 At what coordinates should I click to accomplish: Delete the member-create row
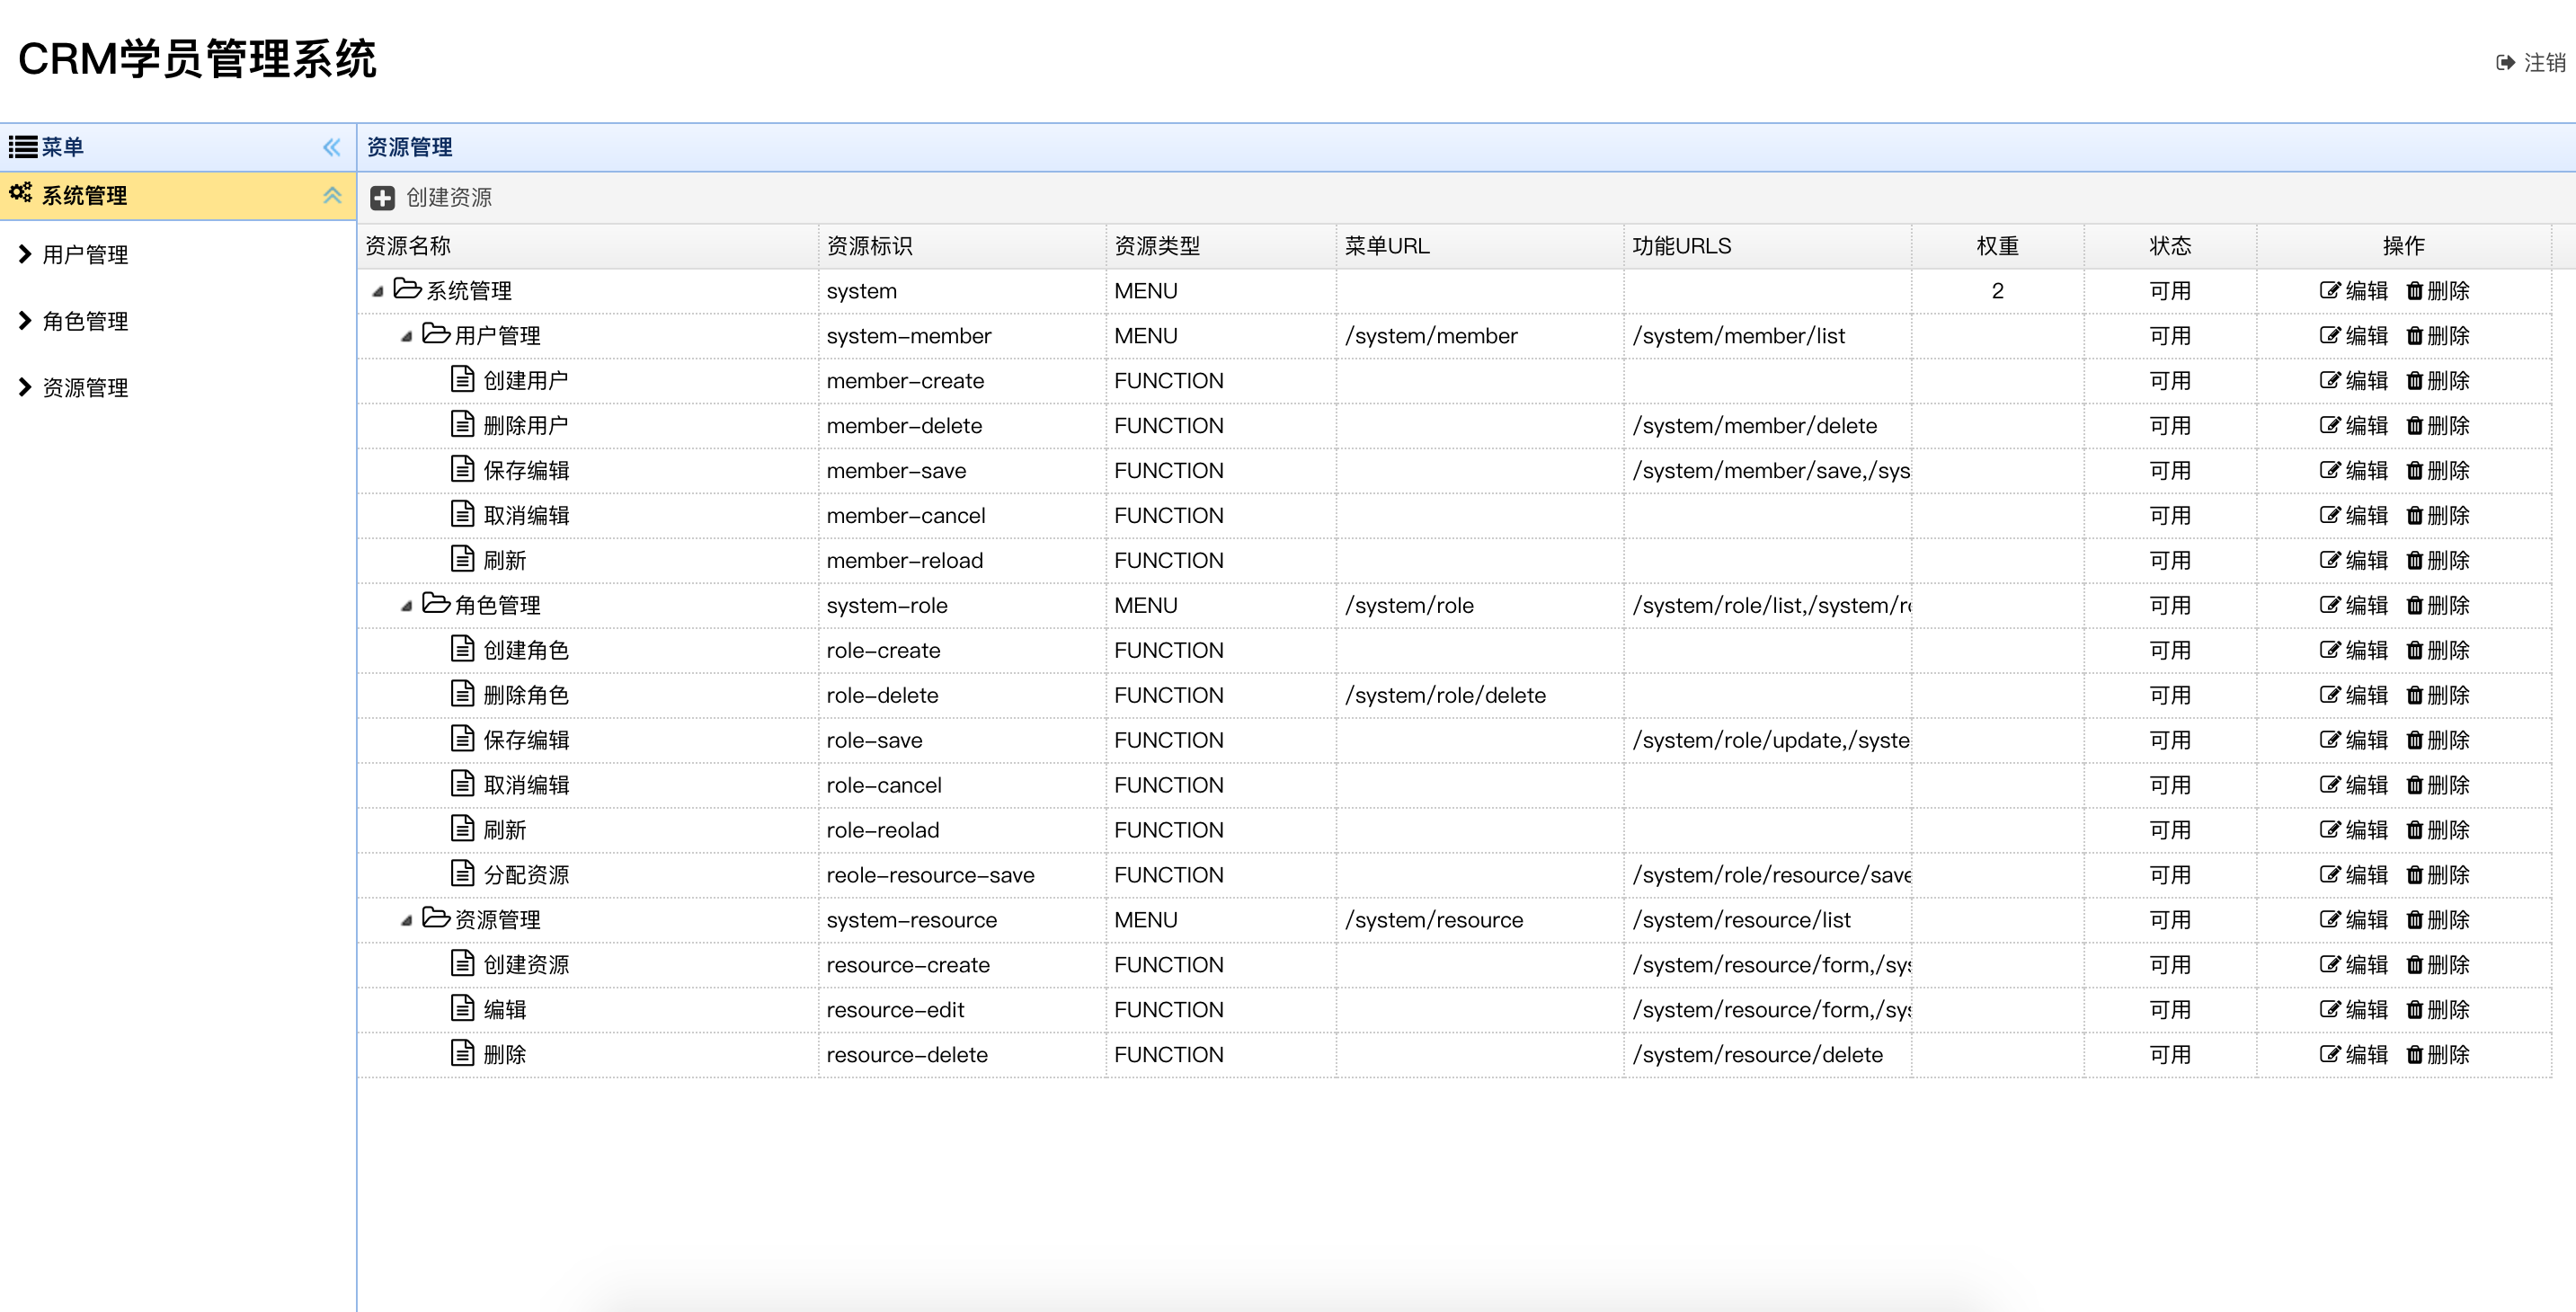point(2437,381)
